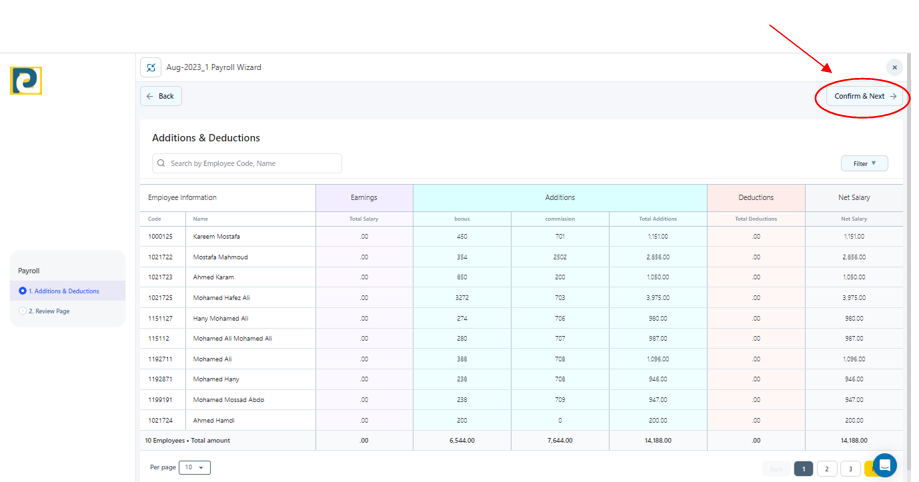Select Kareem Mostafa's employee row
This screenshot has width=919, height=482.
[217, 237]
